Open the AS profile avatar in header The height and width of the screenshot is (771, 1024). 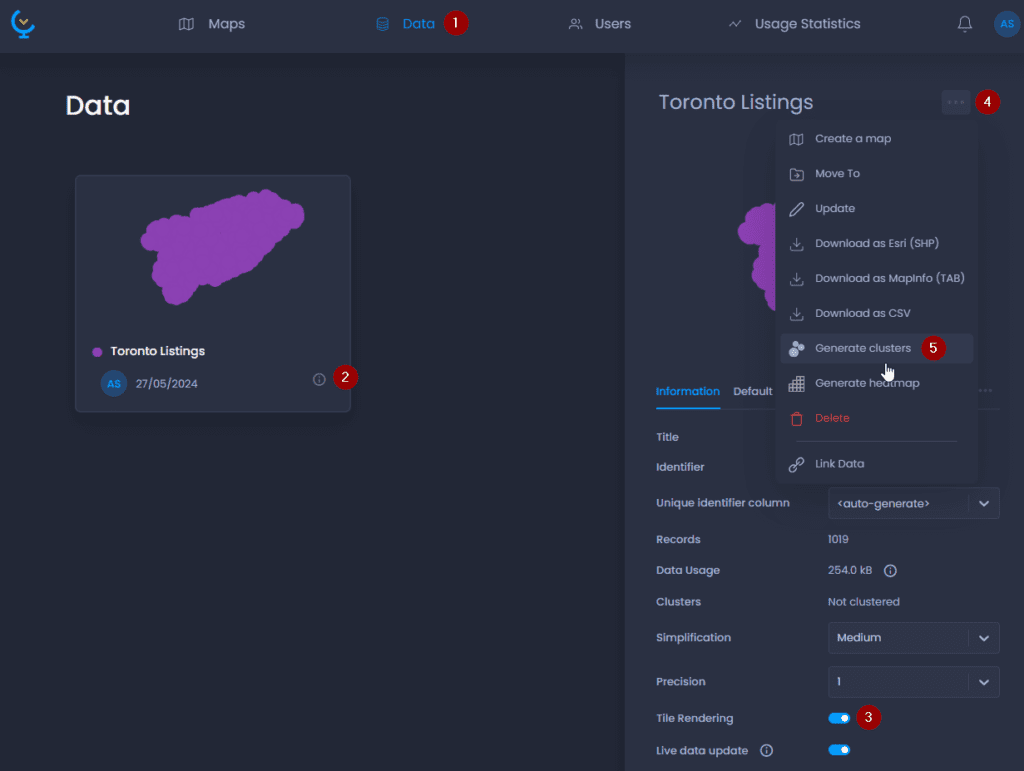tap(1006, 24)
